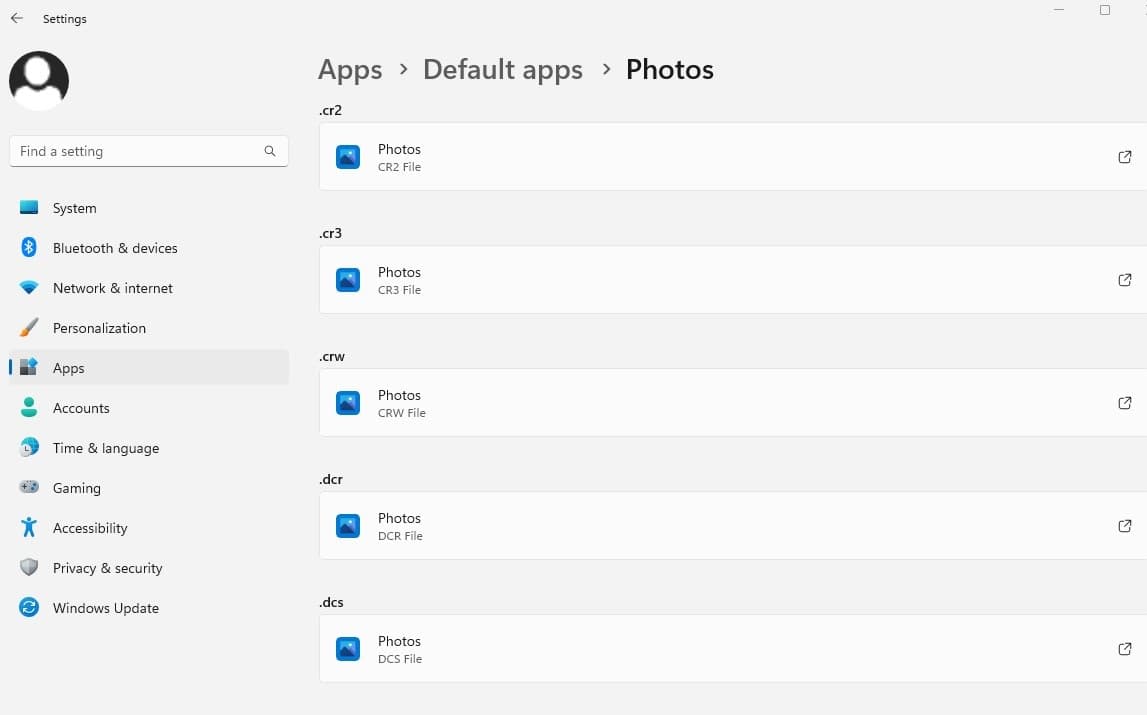Screen dimensions: 1147x715
Task: Open Accessibility settings from the sidebar
Action: coord(90,528)
